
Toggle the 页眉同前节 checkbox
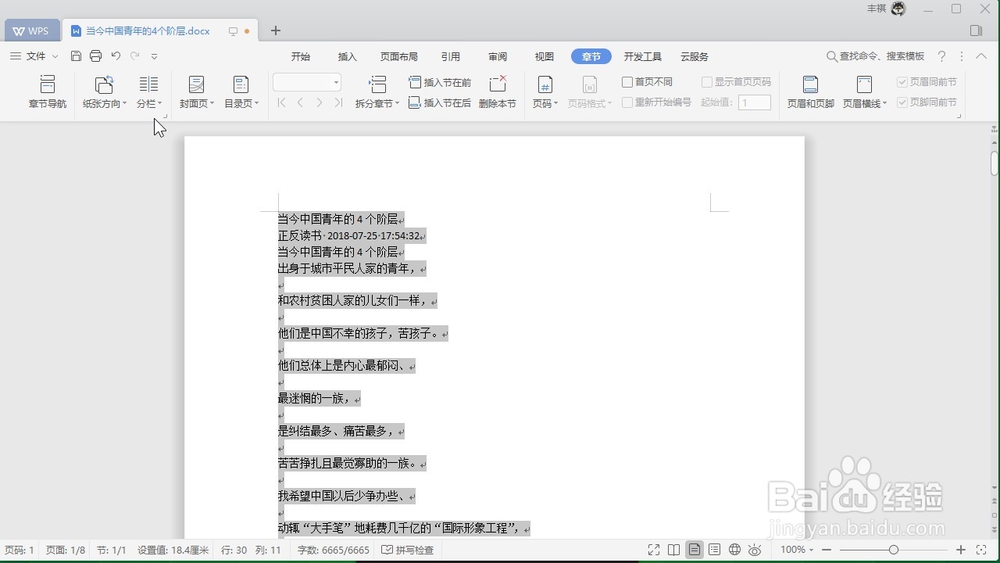click(902, 82)
